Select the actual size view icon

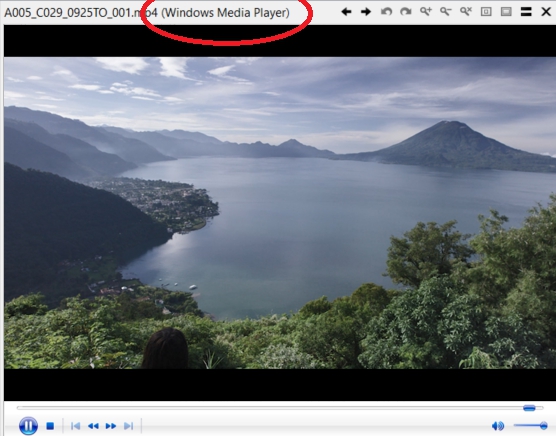(x=486, y=12)
